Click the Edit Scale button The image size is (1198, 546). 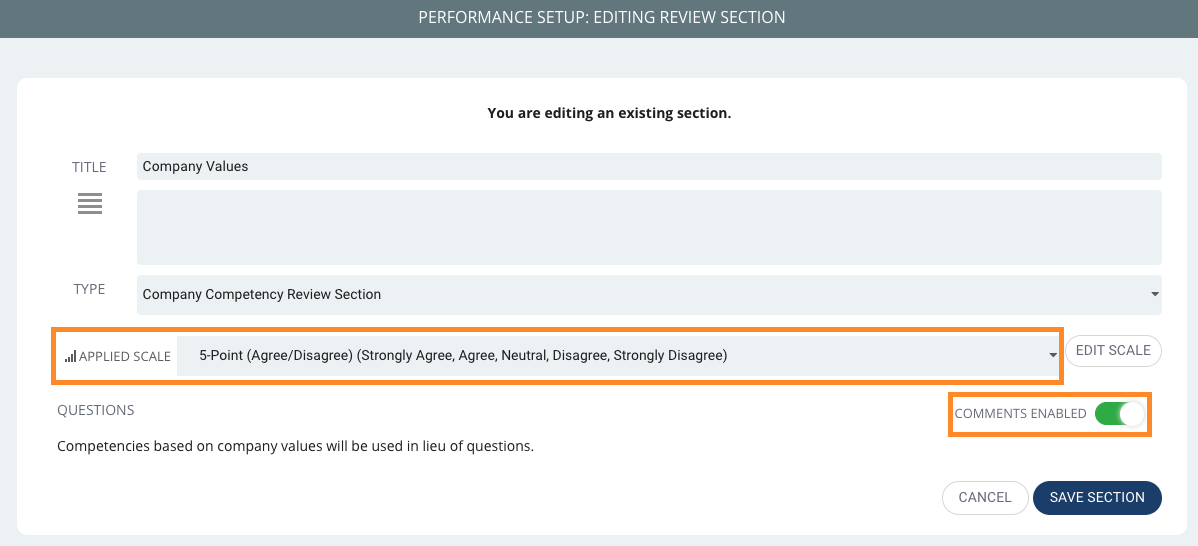click(1113, 351)
